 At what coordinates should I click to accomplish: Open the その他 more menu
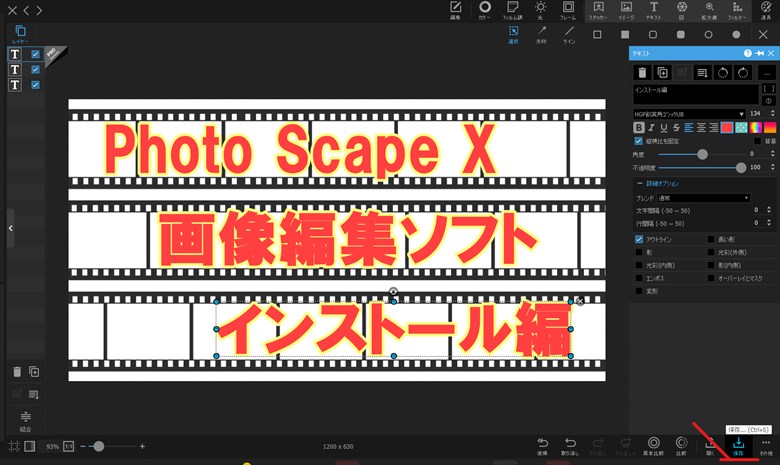pyautogui.click(x=766, y=446)
